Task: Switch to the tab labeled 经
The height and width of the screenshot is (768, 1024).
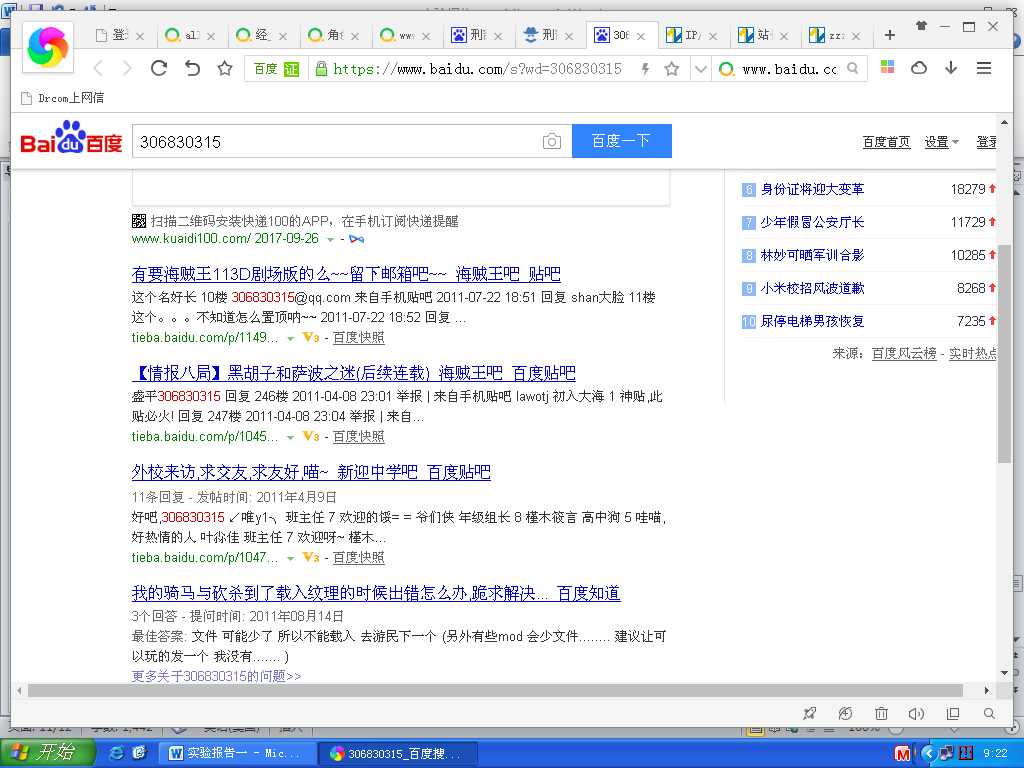Action: 261,35
